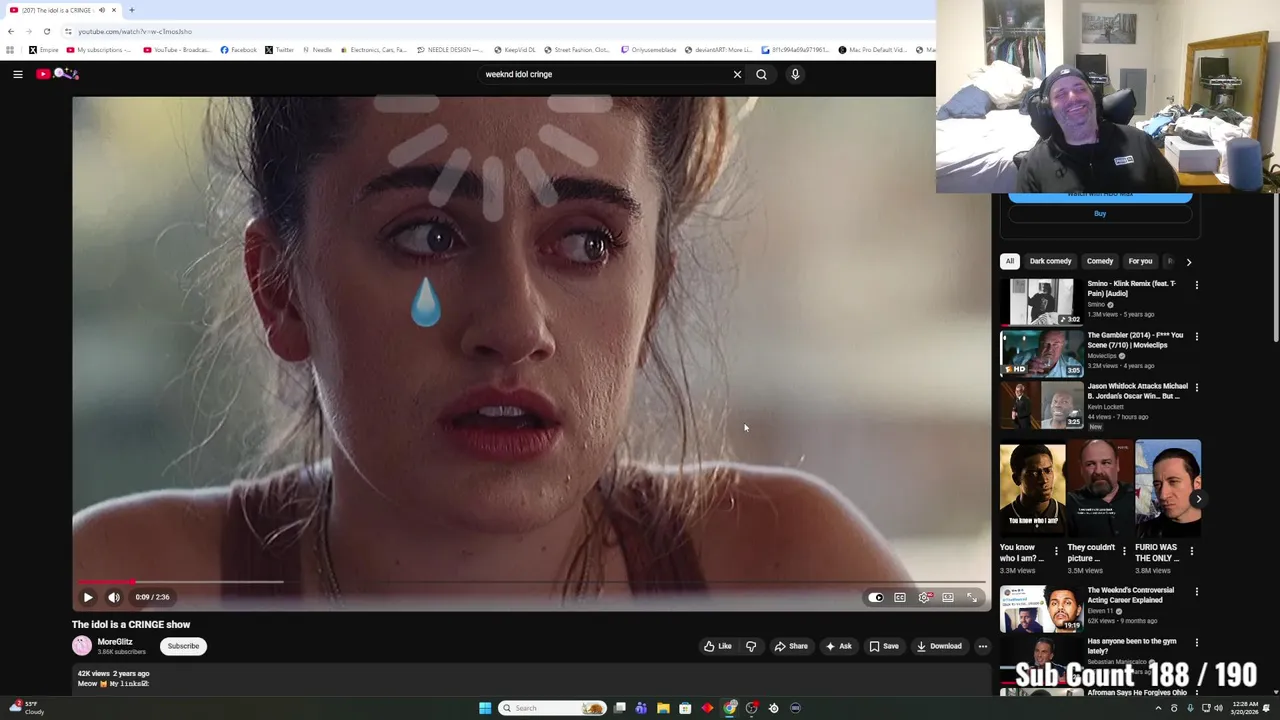Select the For you filter chip
The height and width of the screenshot is (720, 1280).
tap(1140, 261)
